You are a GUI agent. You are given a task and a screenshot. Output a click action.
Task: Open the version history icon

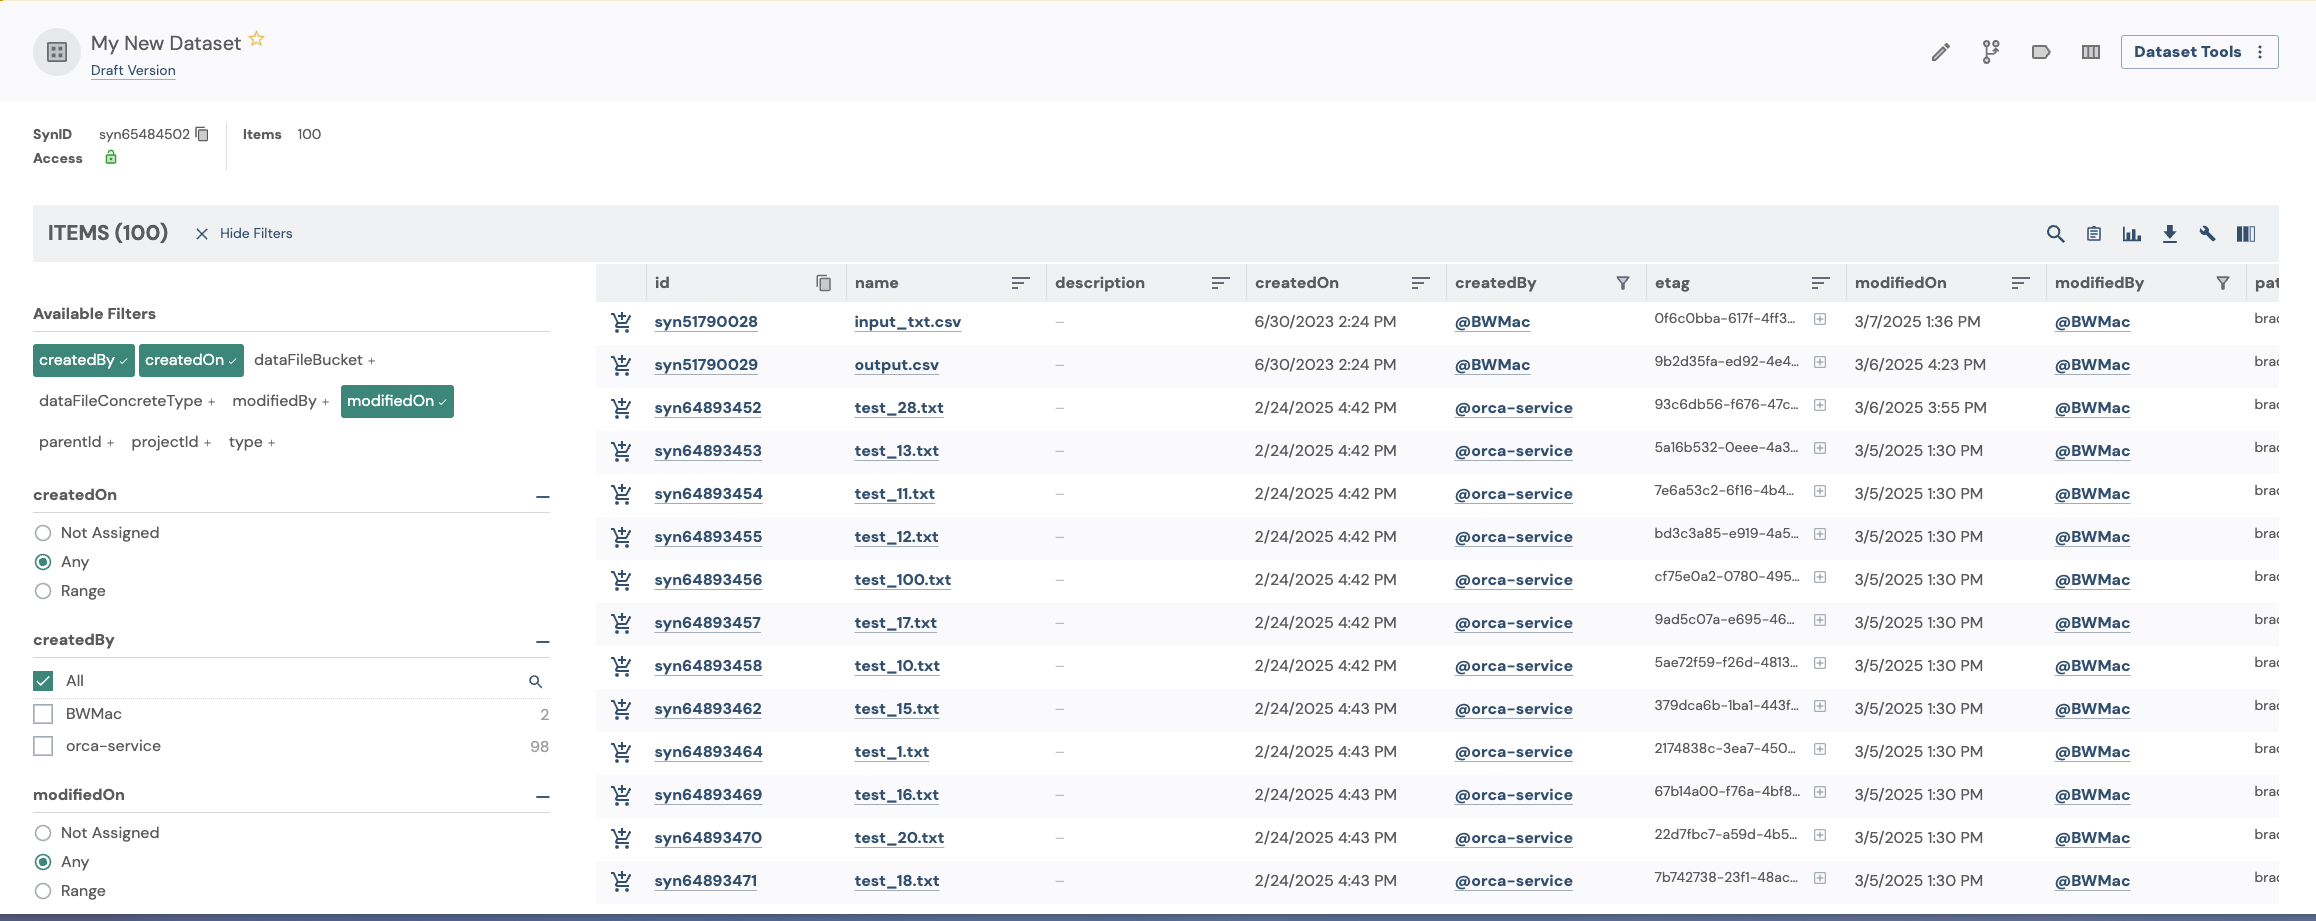pos(1990,51)
